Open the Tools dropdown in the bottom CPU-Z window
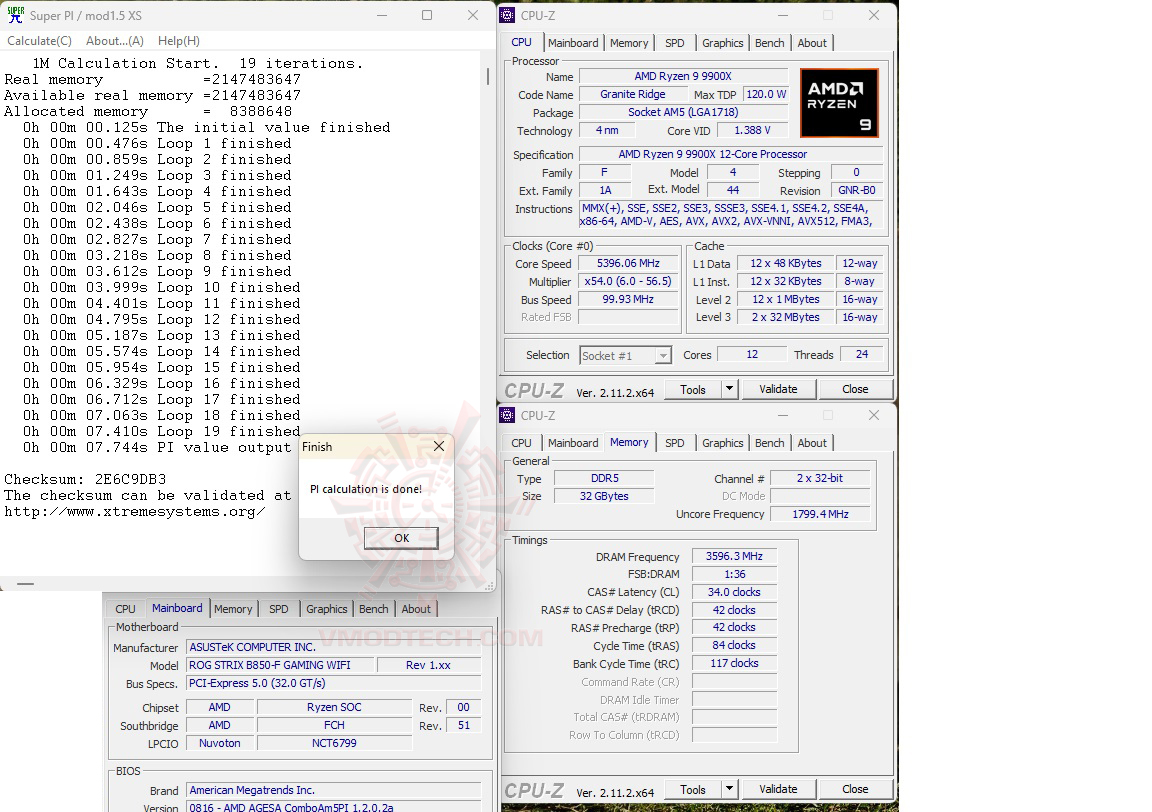Image resolution: width=1152 pixels, height=812 pixels. tap(700, 789)
